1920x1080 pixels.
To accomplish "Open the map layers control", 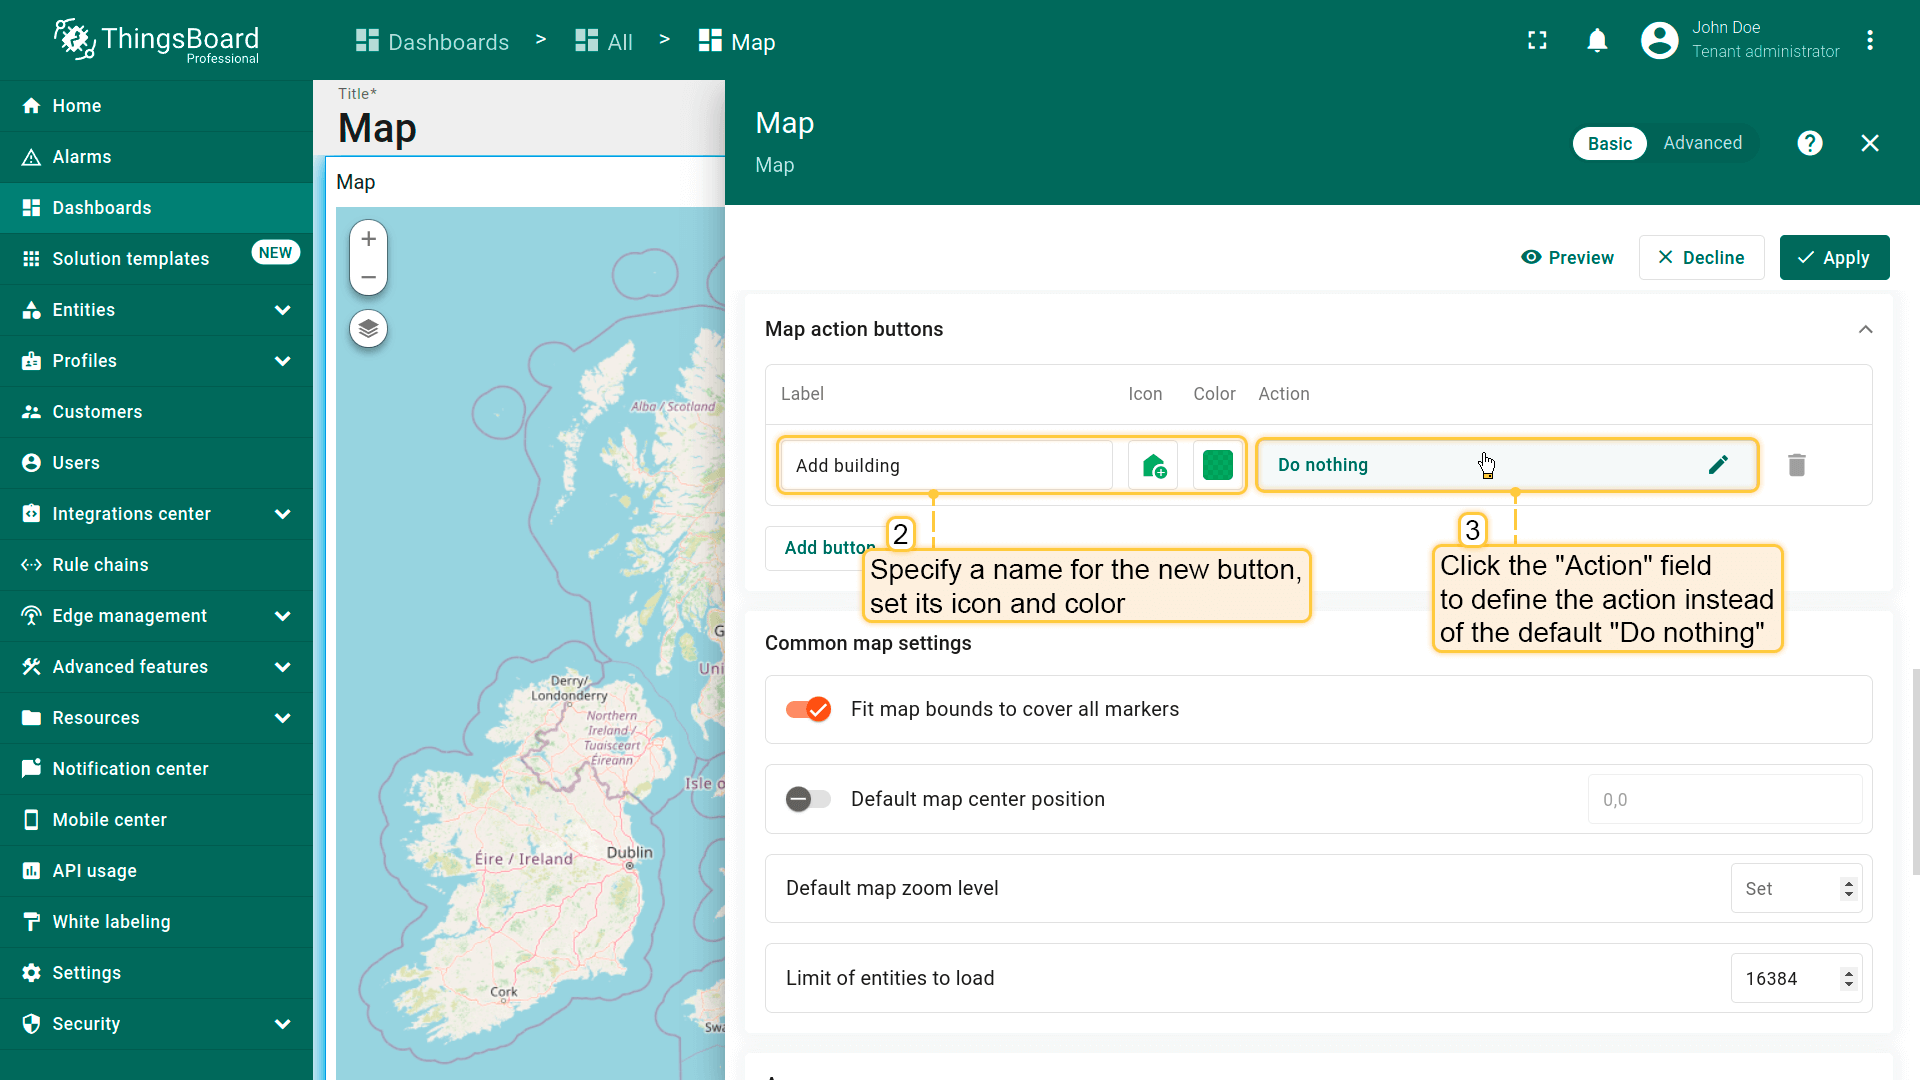I will click(368, 329).
